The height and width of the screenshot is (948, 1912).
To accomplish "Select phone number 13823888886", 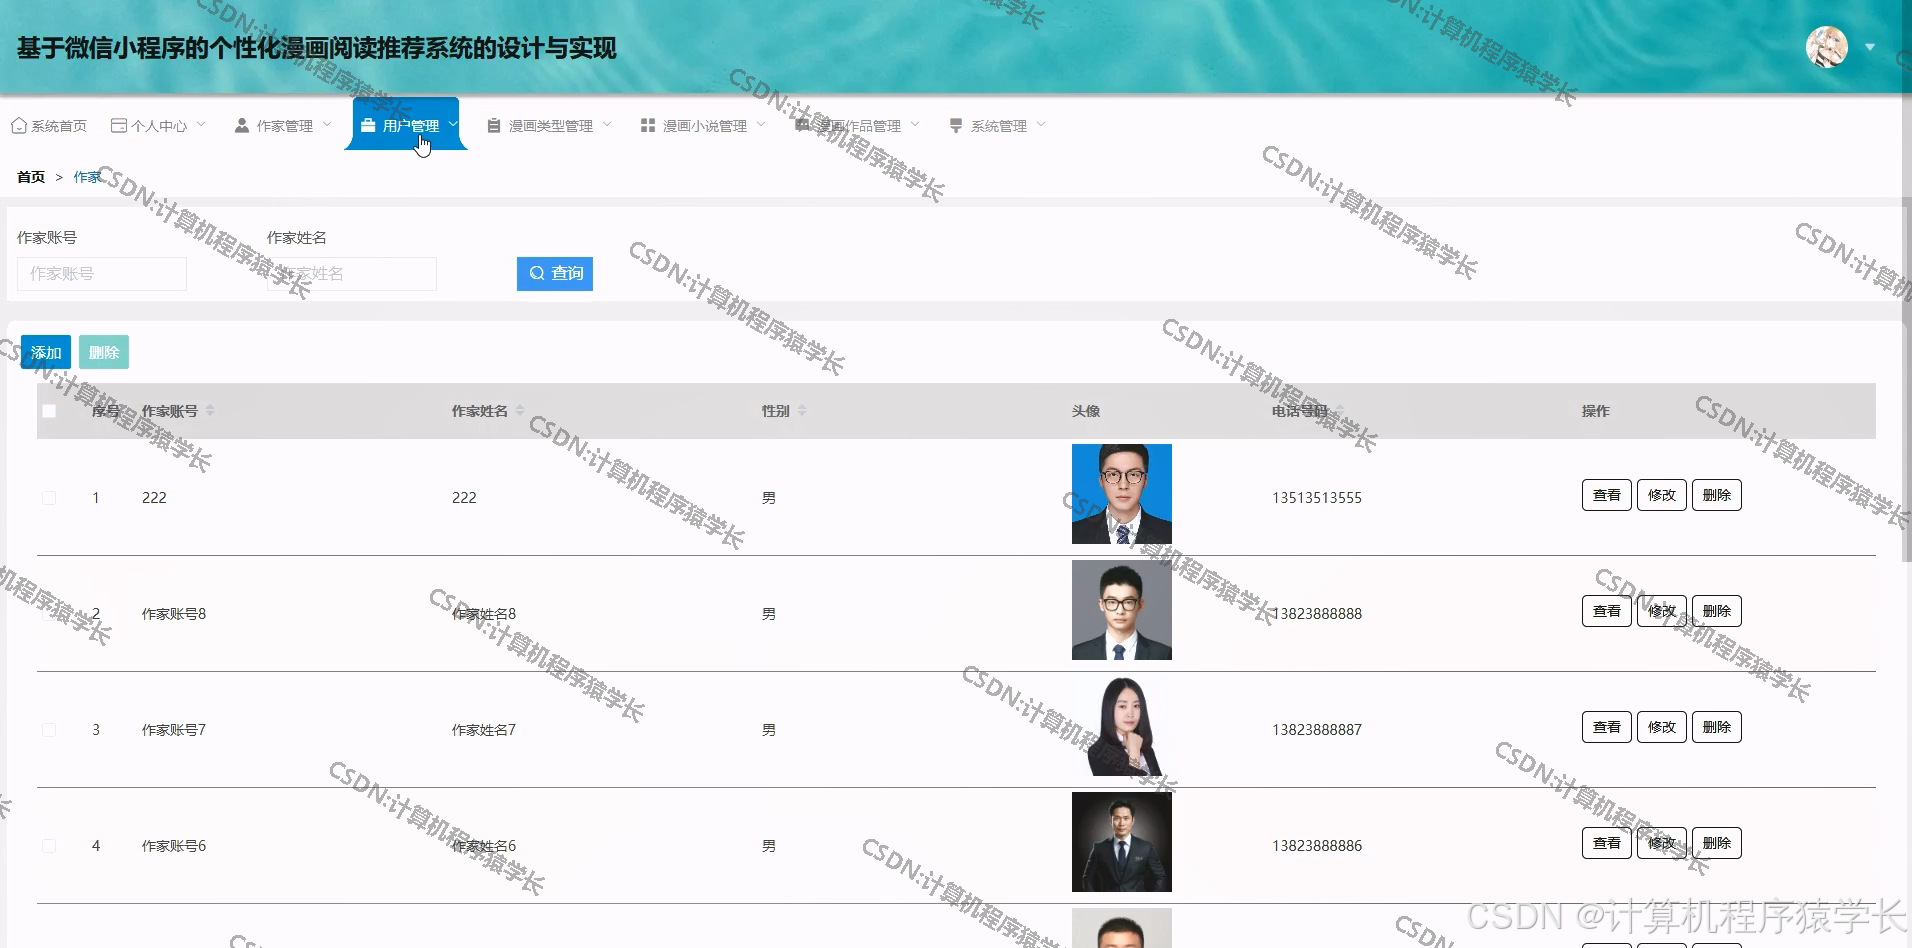I will pyautogui.click(x=1317, y=846).
